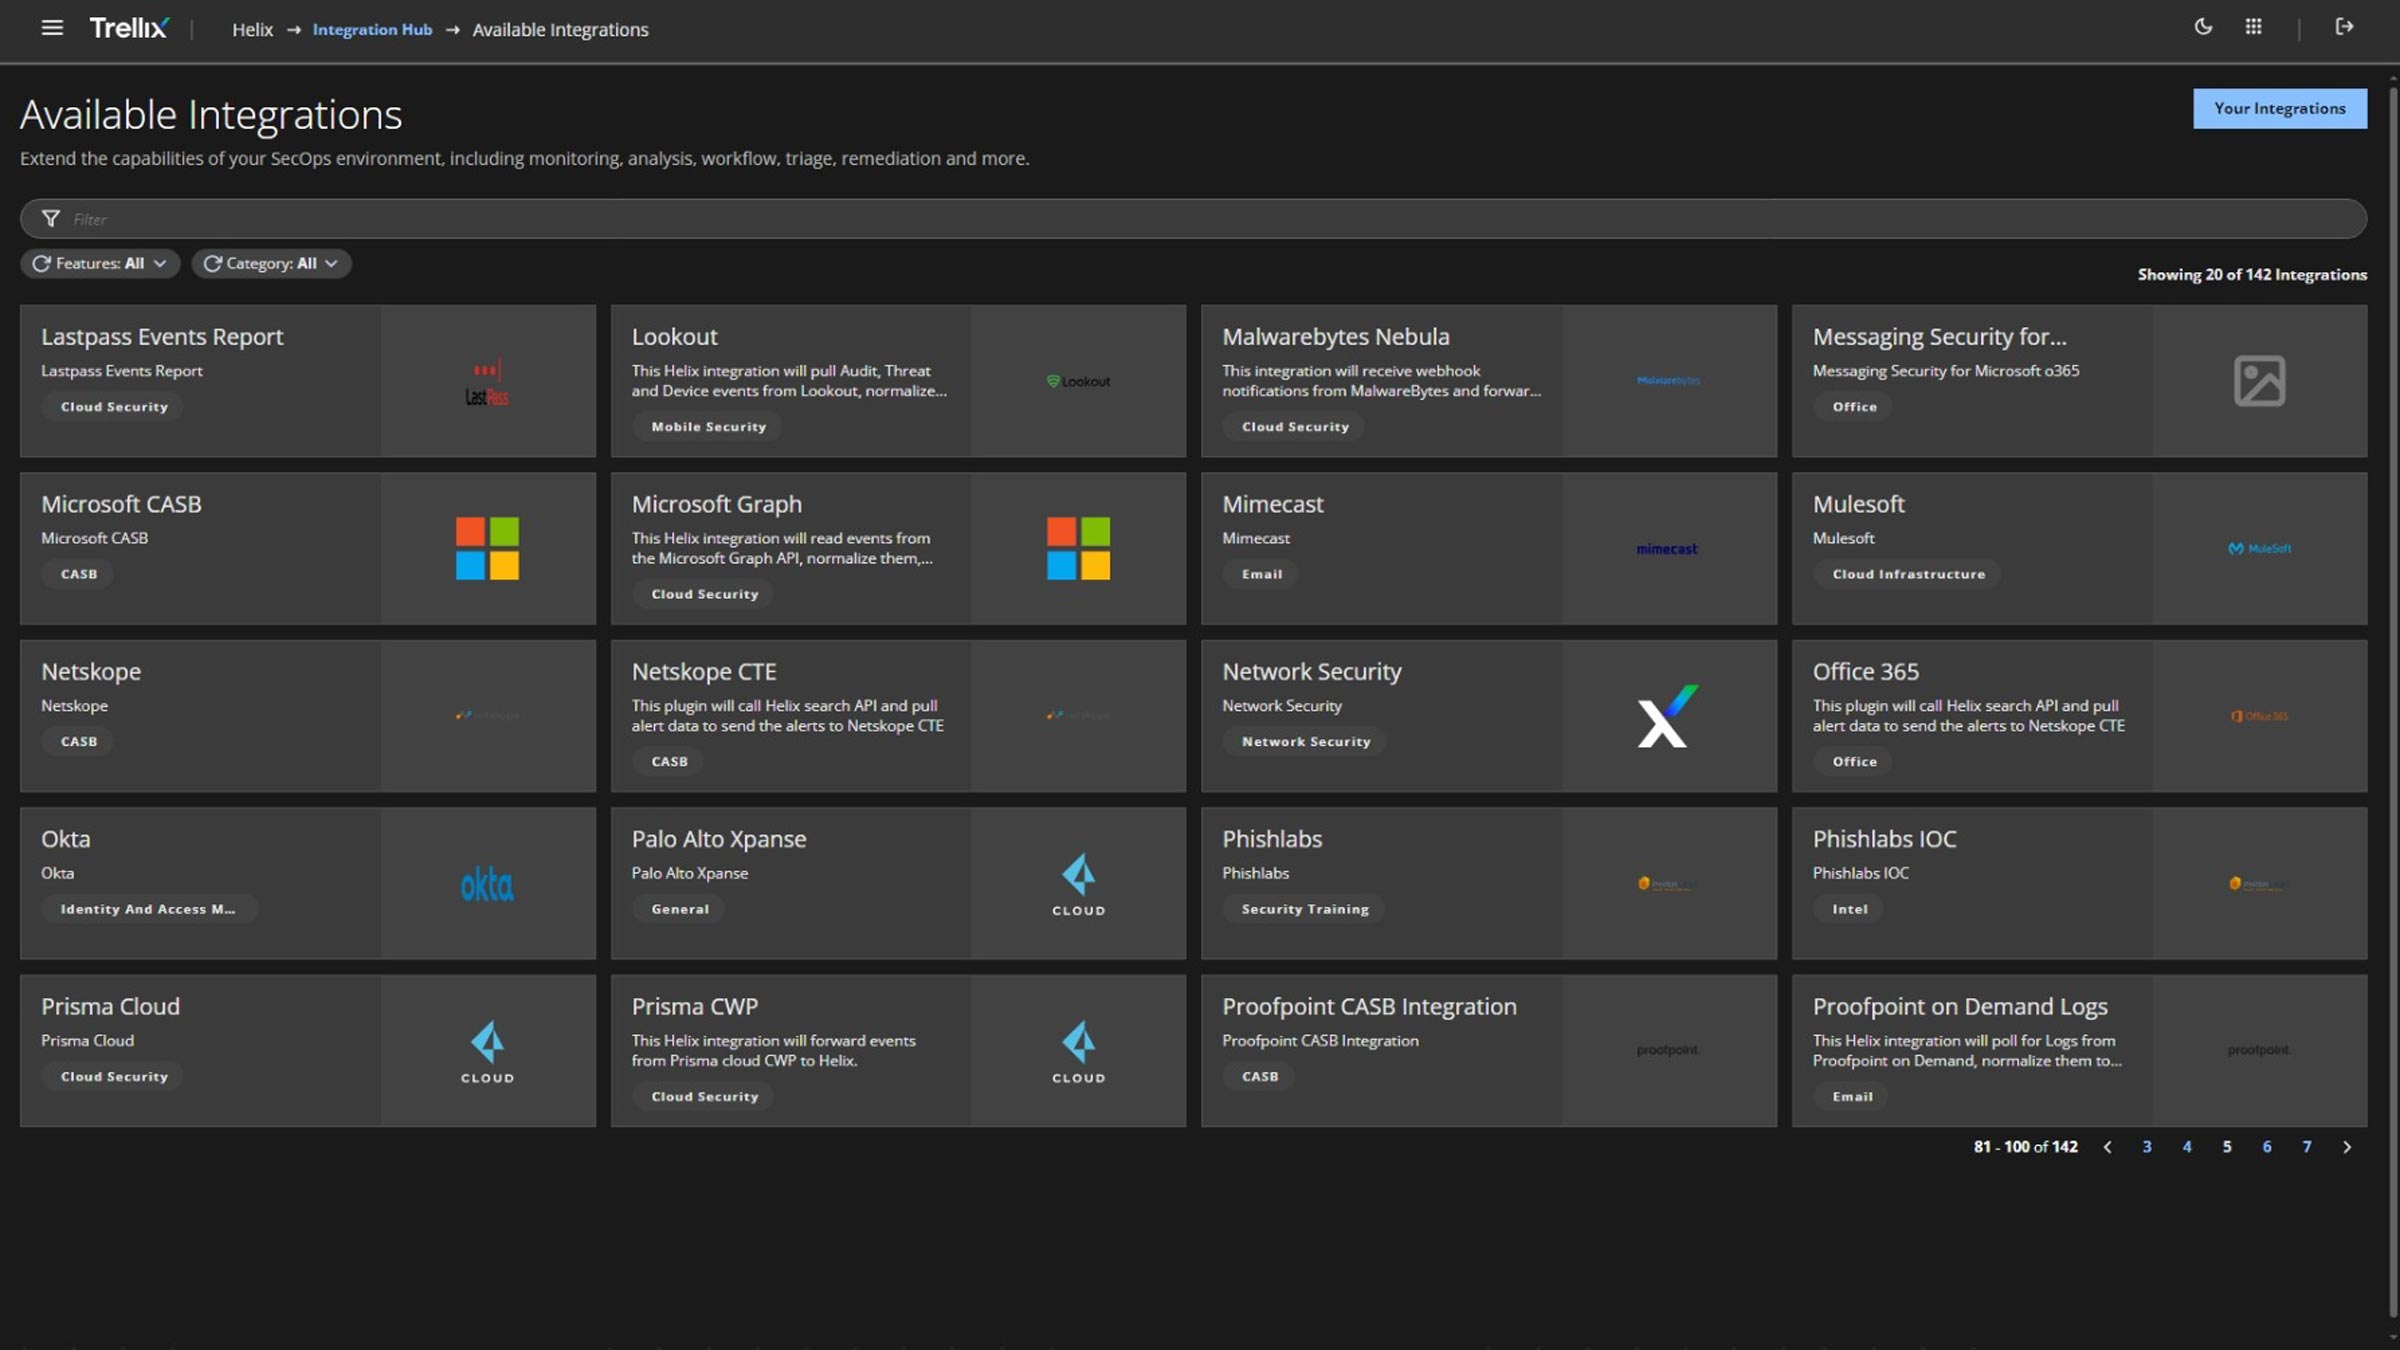Image resolution: width=2400 pixels, height=1350 pixels.
Task: Click the Netskope logo on Netskope card
Action: (x=487, y=715)
